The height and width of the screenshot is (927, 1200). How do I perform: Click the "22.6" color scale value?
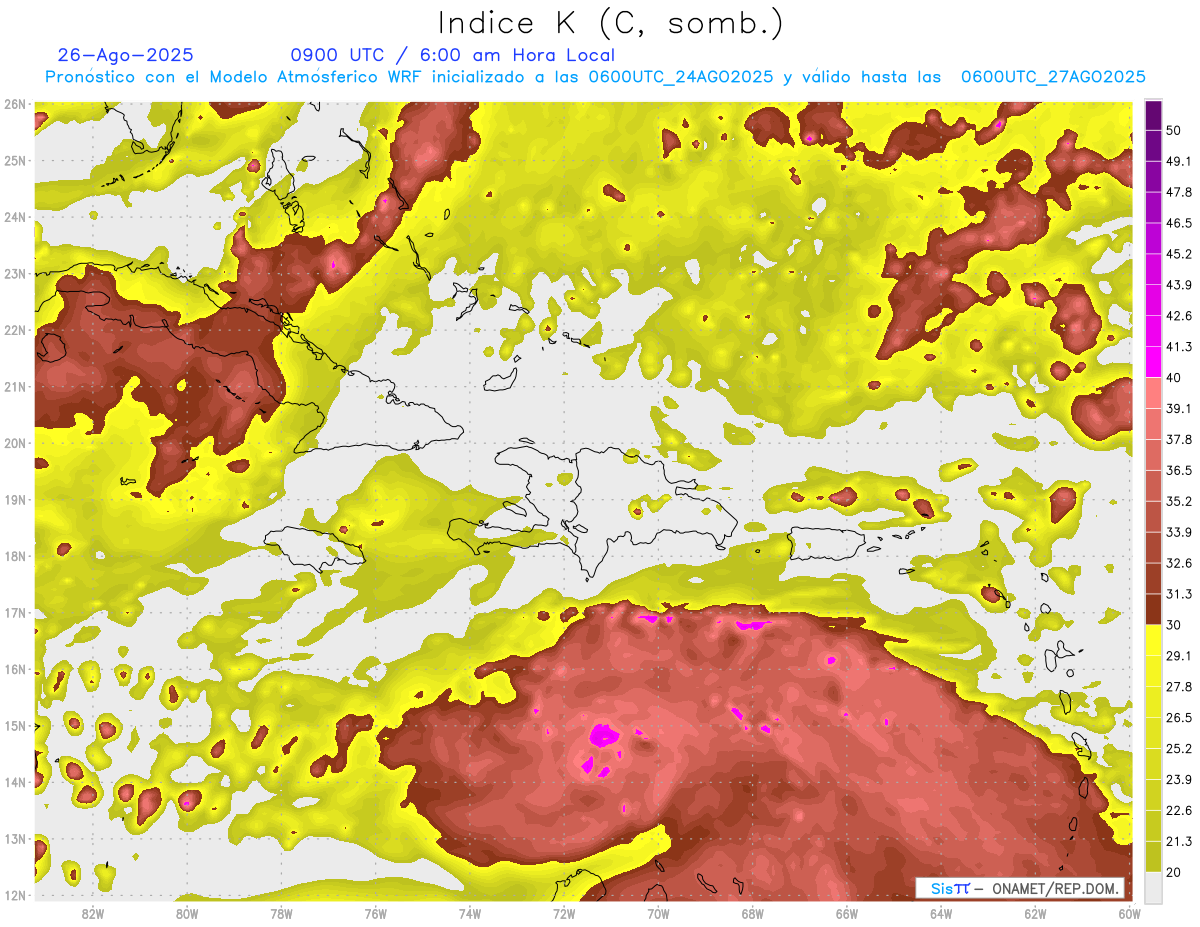(x=1179, y=811)
